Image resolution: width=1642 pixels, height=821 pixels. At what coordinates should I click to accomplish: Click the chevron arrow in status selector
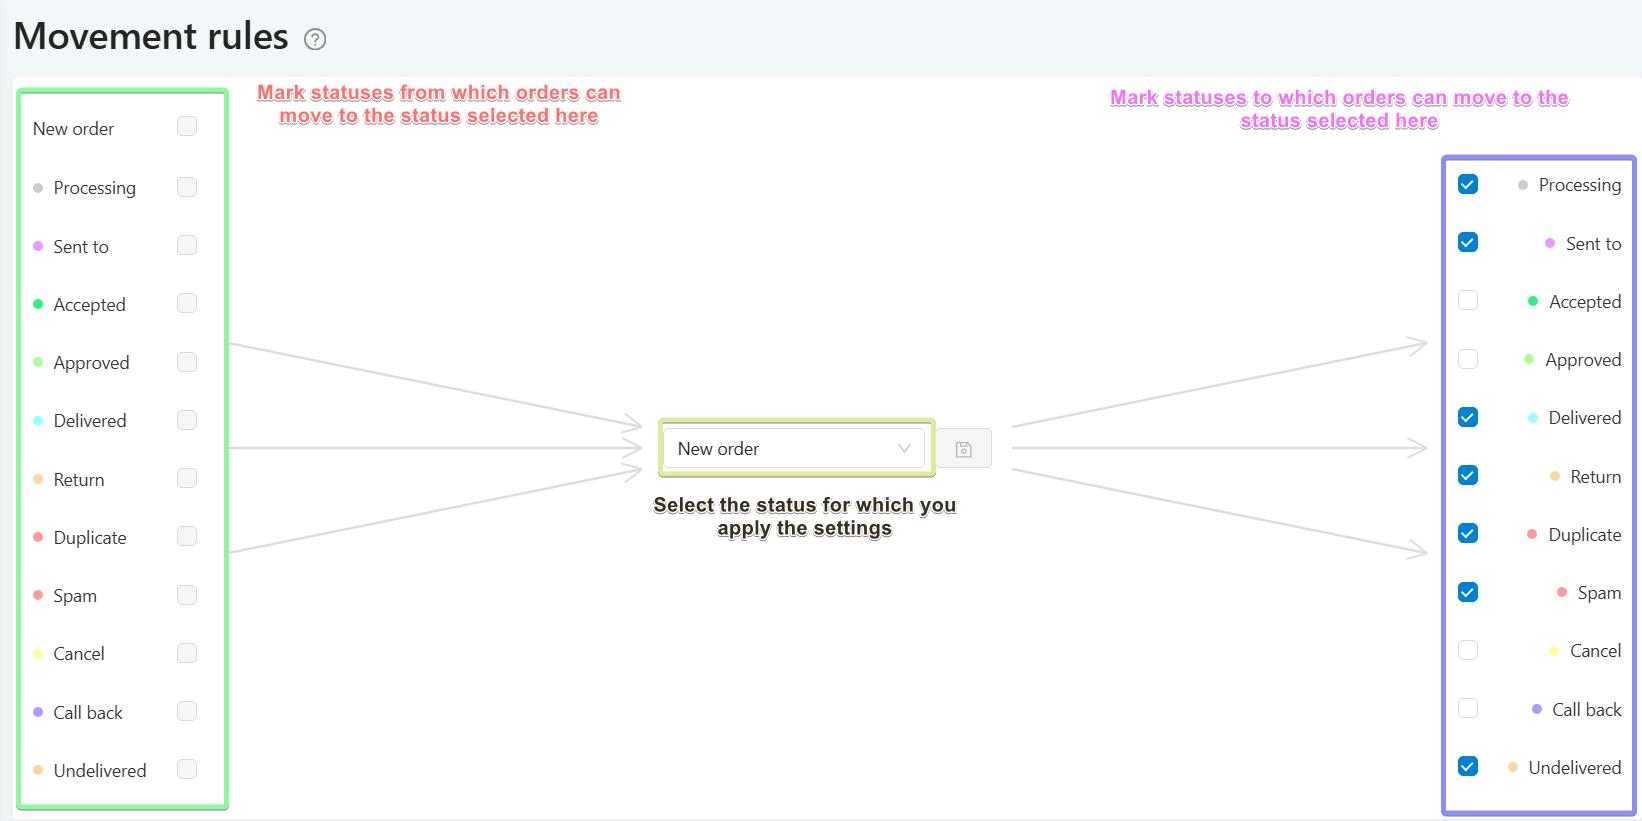click(x=904, y=449)
